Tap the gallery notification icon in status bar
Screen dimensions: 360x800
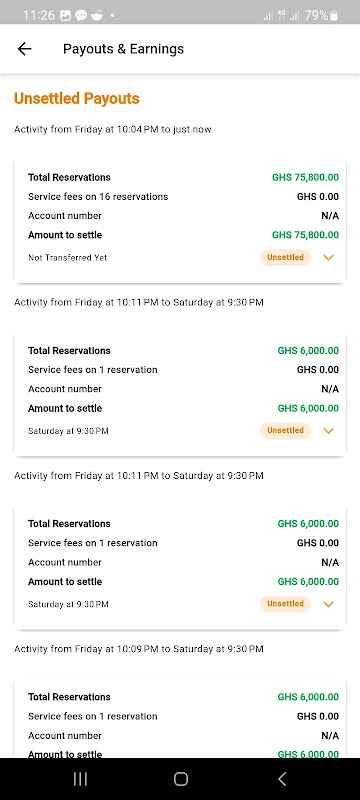coord(65,15)
